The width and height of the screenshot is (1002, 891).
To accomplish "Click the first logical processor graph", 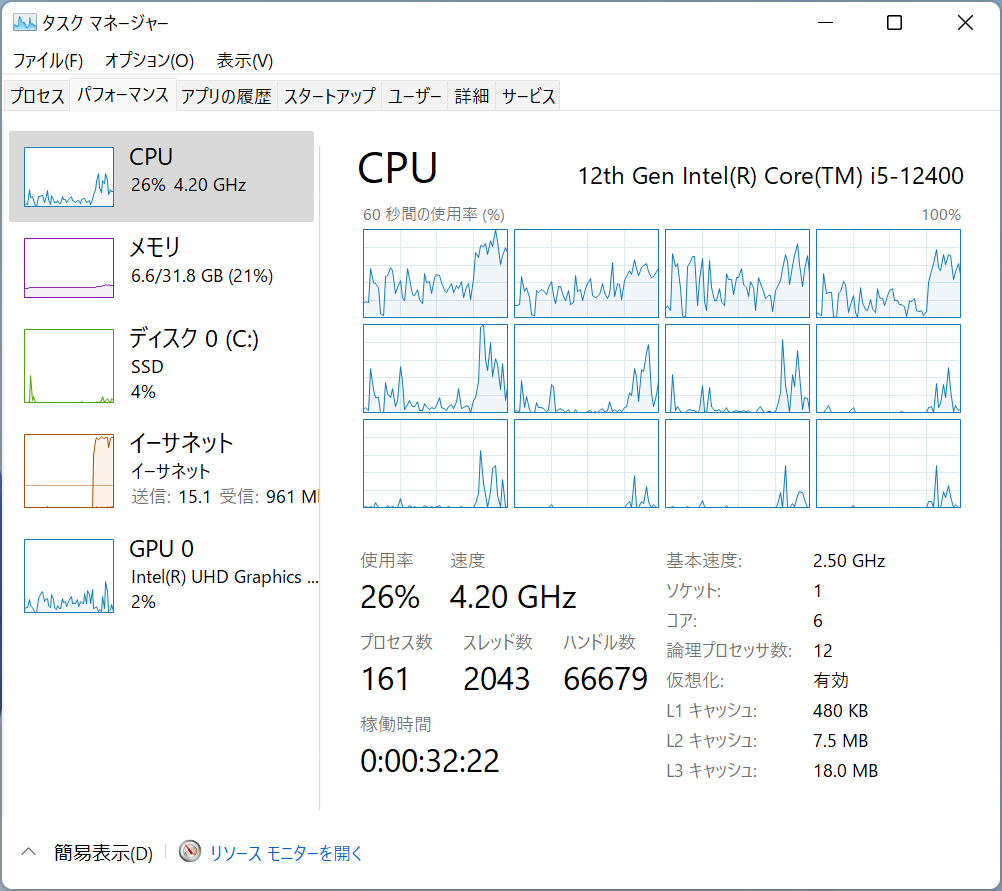I will point(435,273).
